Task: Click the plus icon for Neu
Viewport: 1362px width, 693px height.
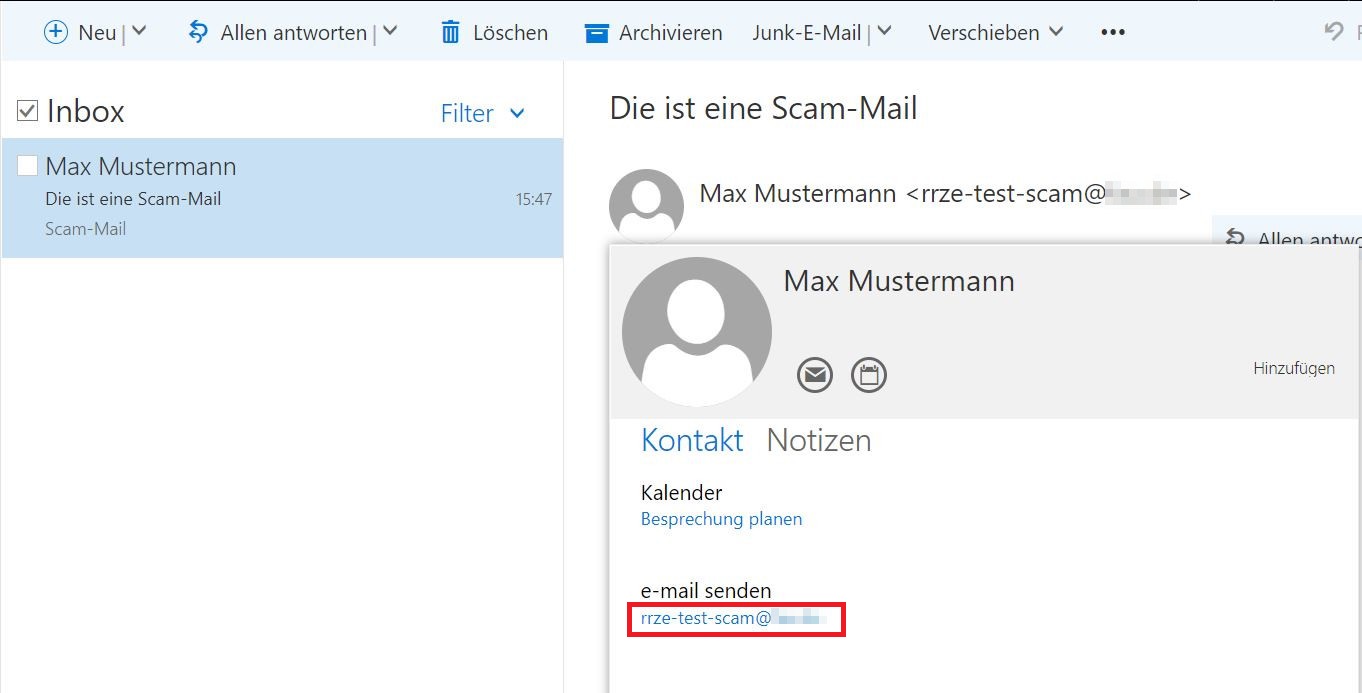Action: point(56,32)
